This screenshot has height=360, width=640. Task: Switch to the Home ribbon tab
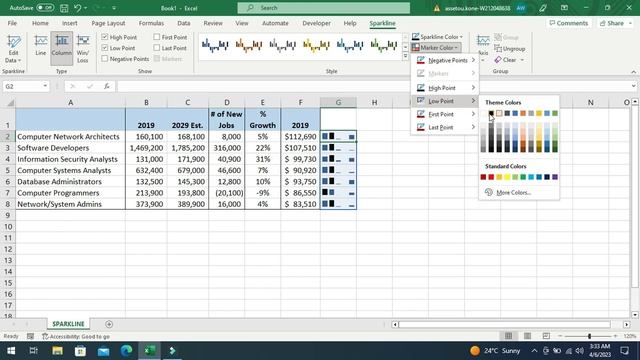point(40,23)
